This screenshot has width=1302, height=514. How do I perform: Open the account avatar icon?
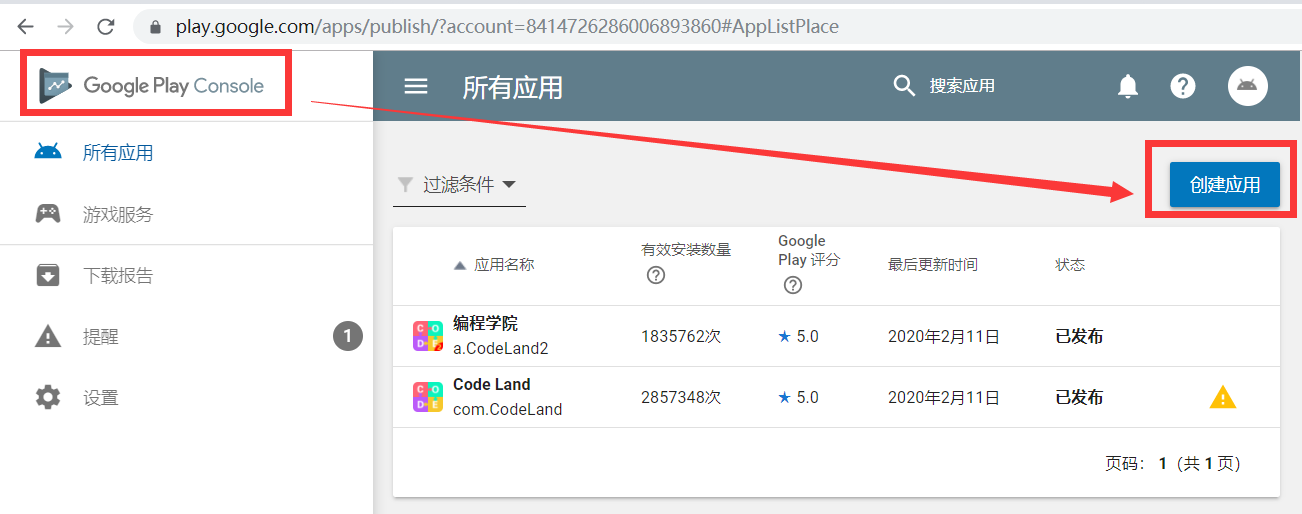pos(1247,86)
